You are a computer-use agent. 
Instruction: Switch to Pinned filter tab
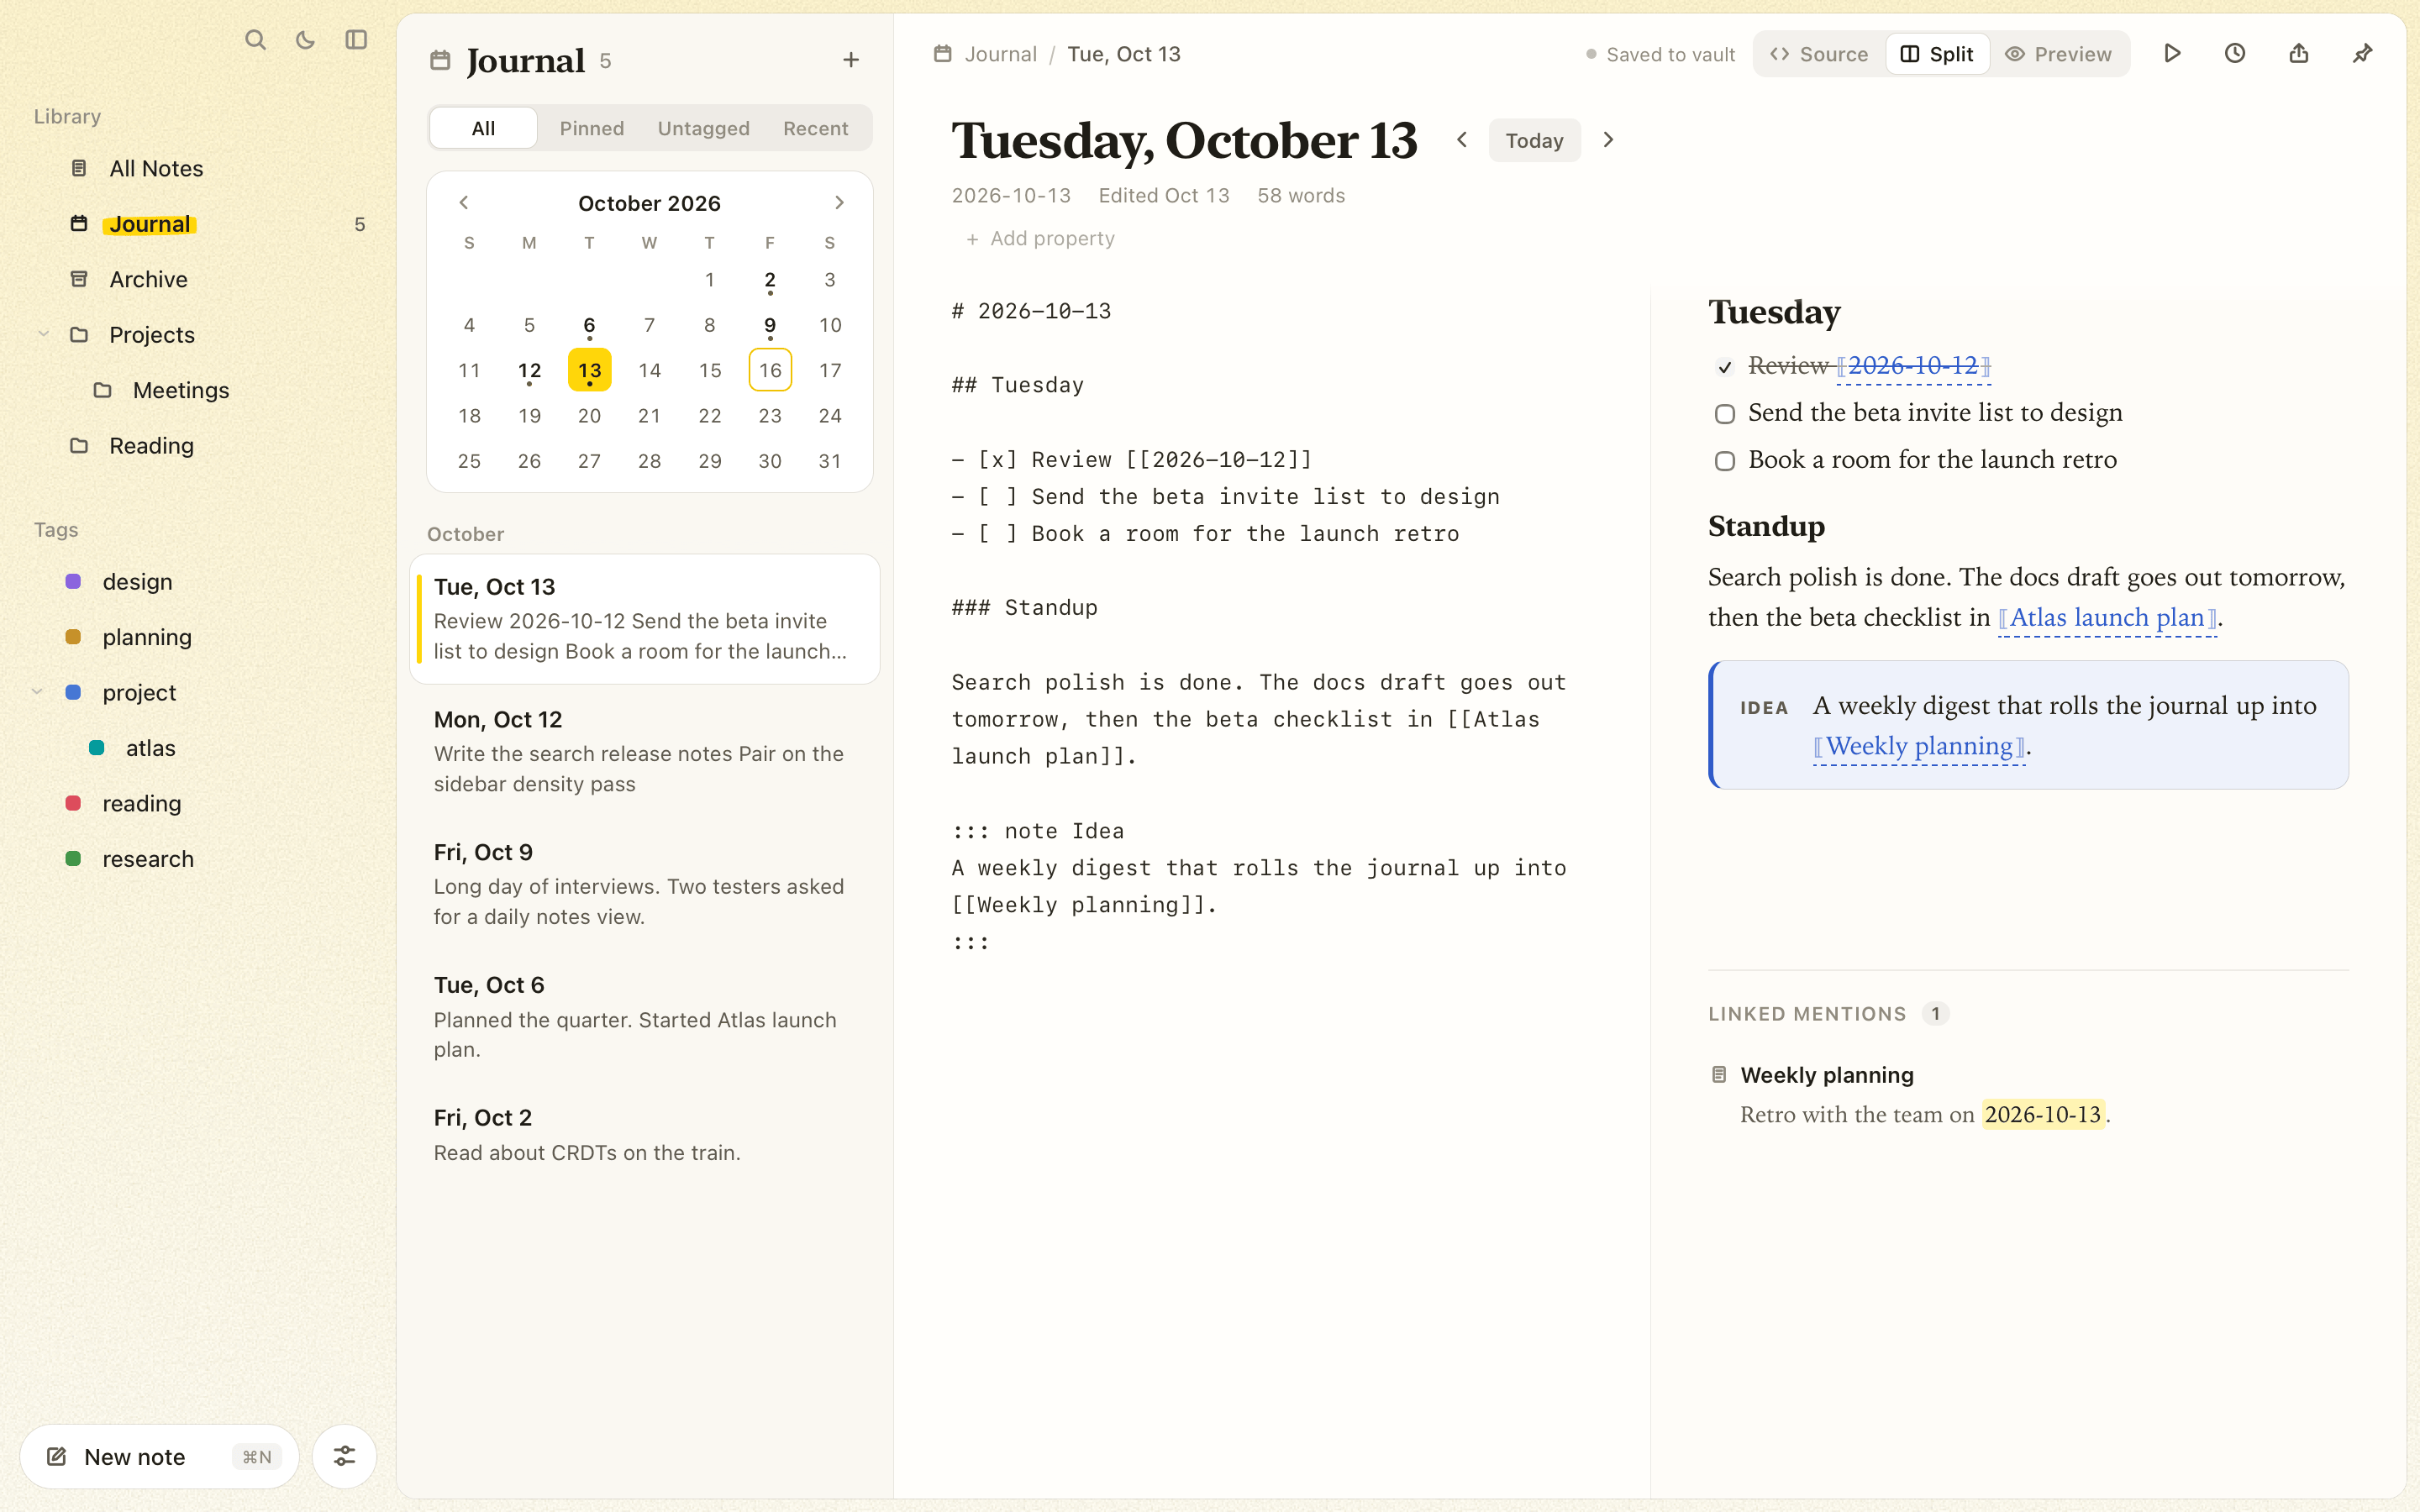coord(592,128)
